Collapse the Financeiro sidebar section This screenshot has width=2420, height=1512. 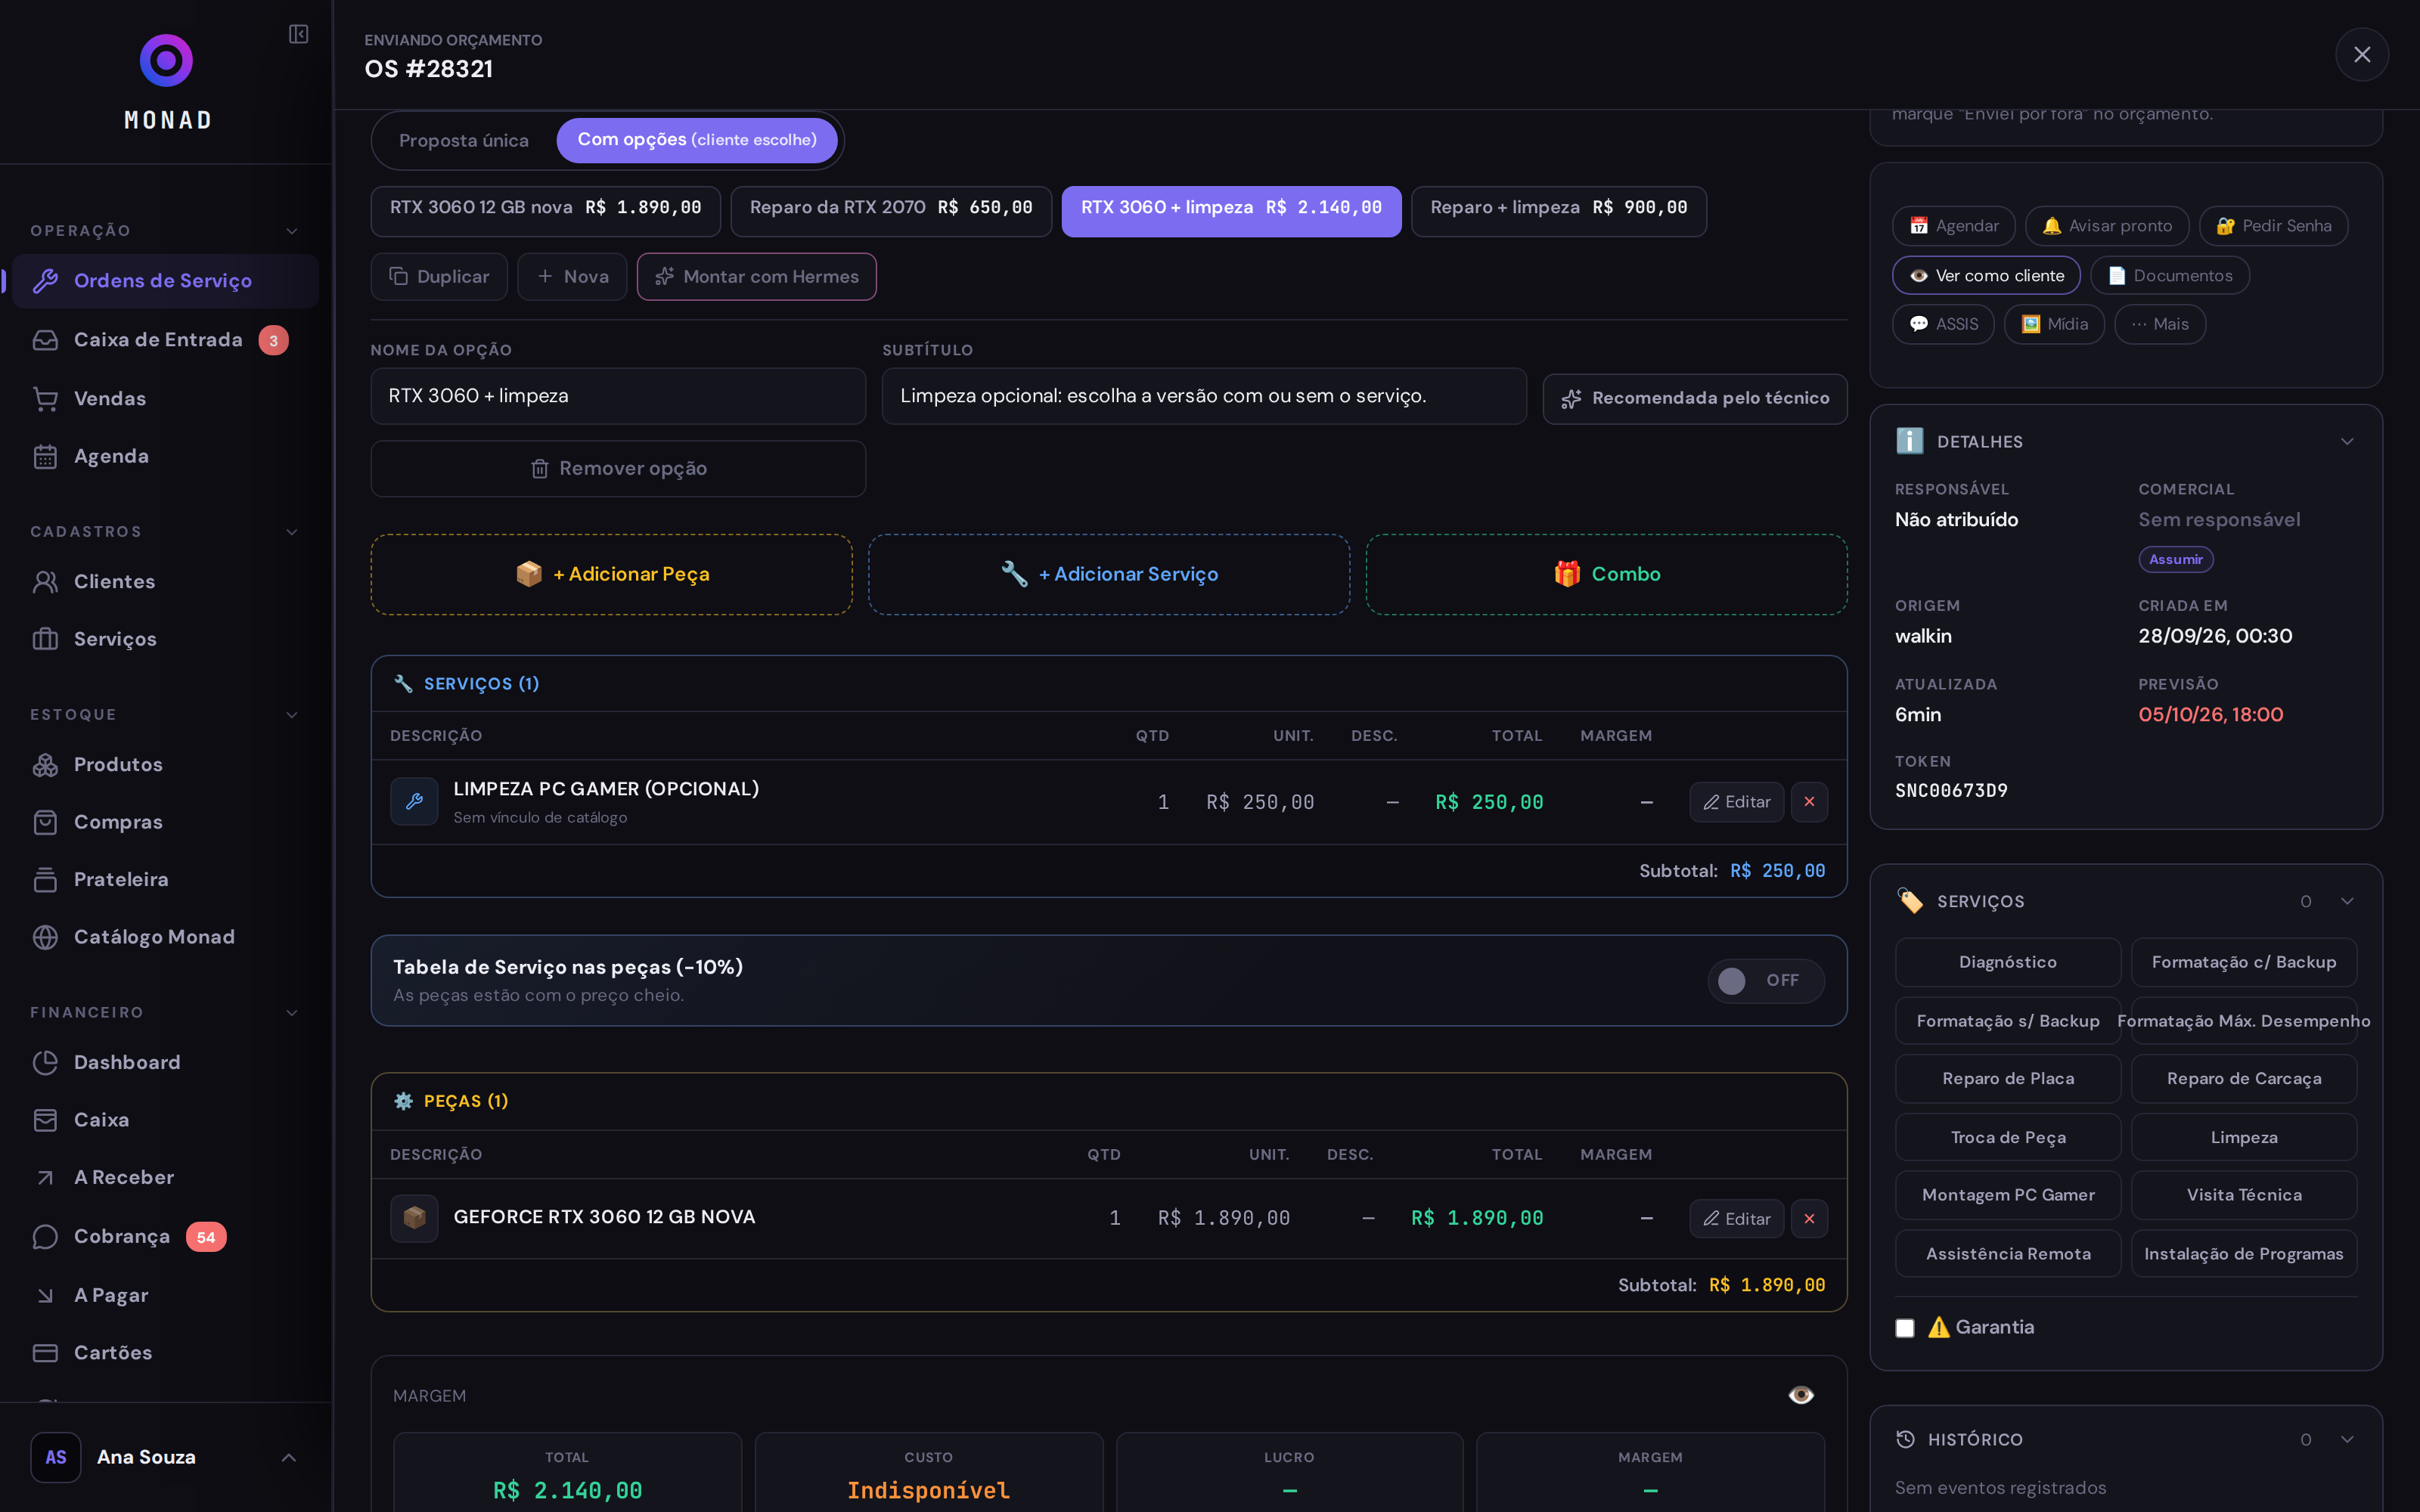click(x=292, y=1013)
